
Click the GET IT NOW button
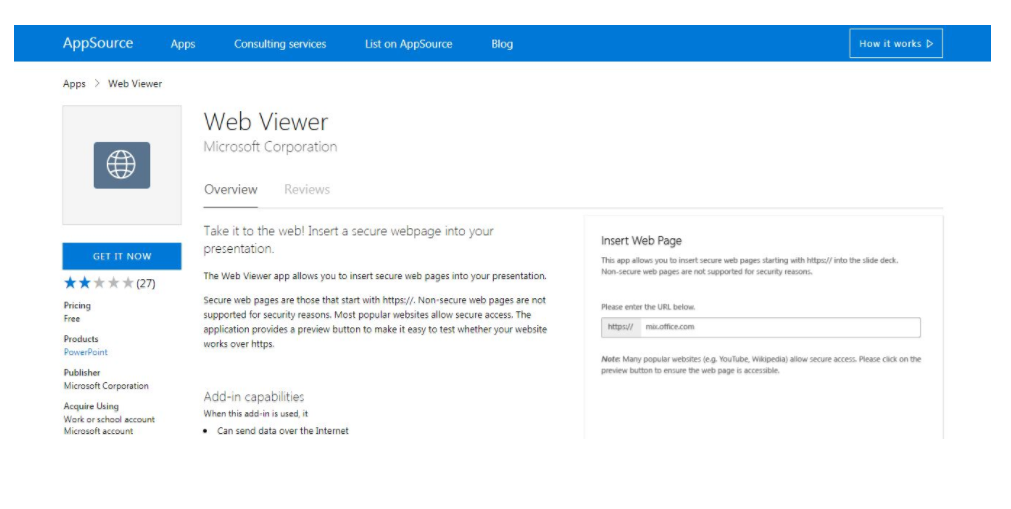click(122, 256)
